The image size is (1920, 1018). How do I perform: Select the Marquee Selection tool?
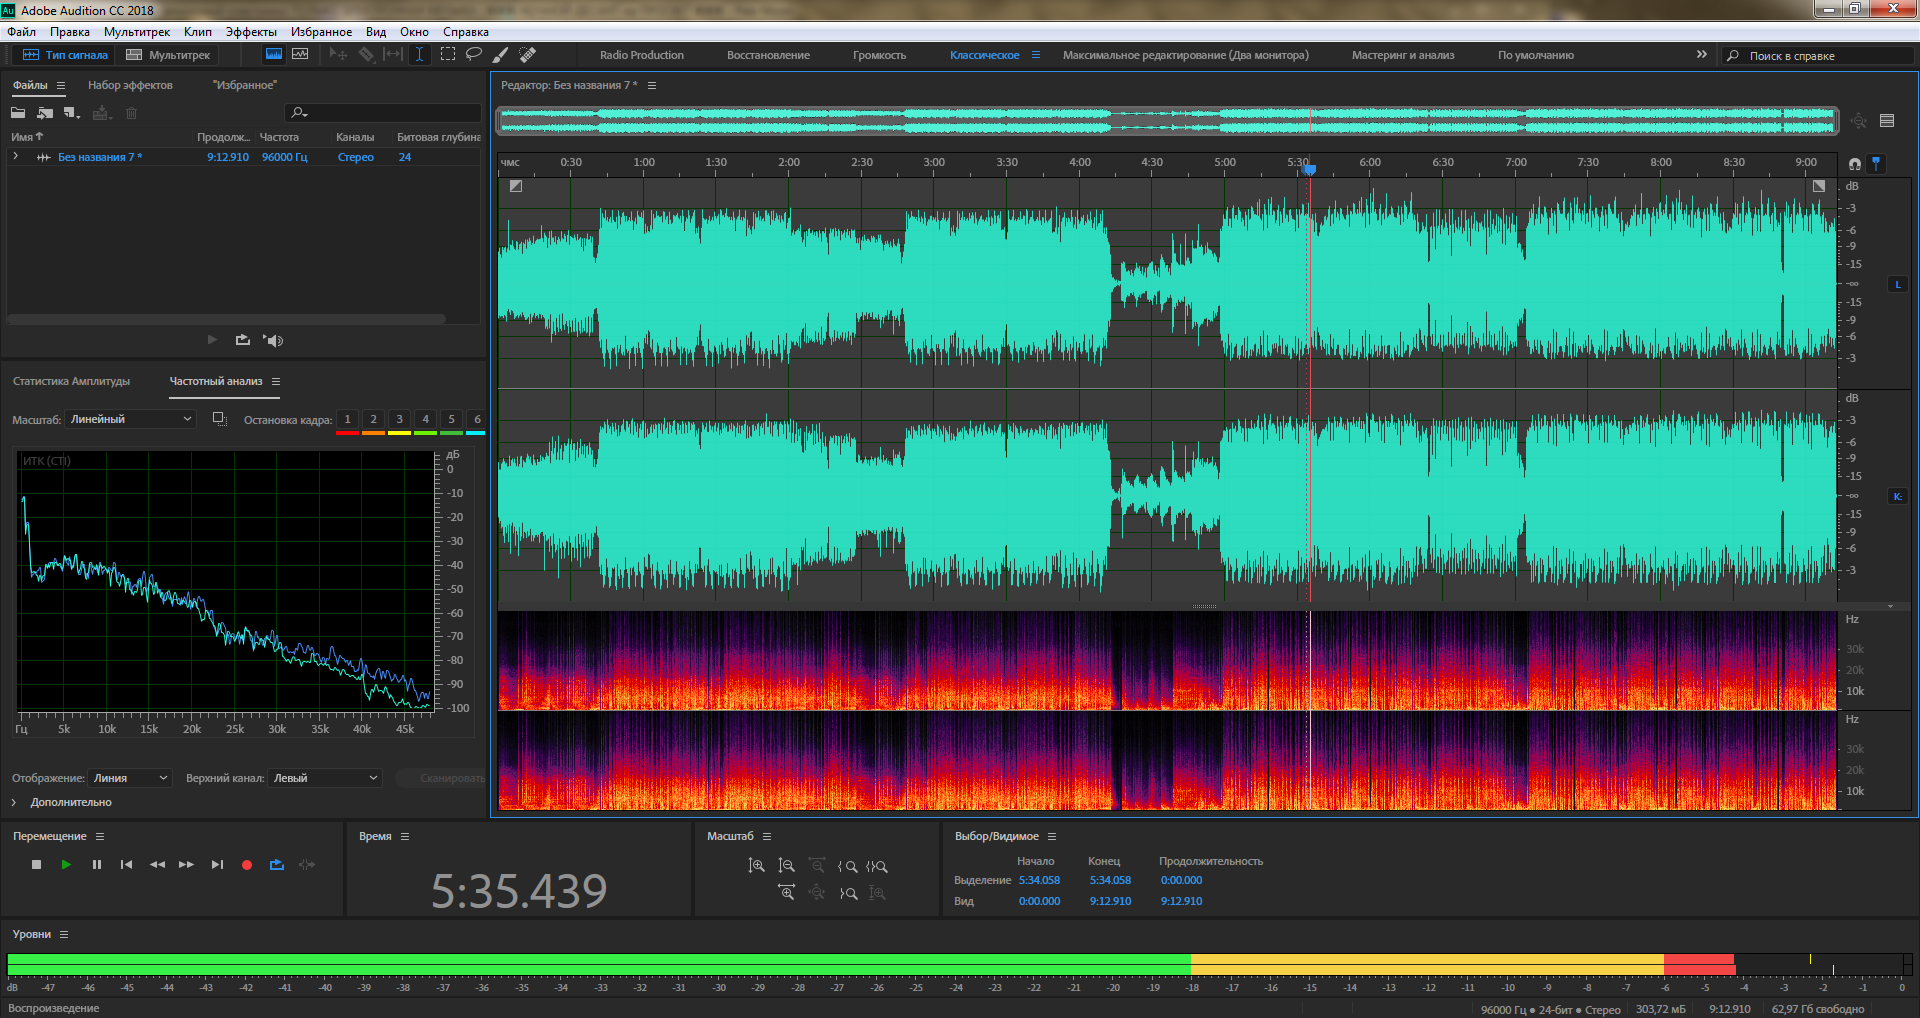point(447,55)
